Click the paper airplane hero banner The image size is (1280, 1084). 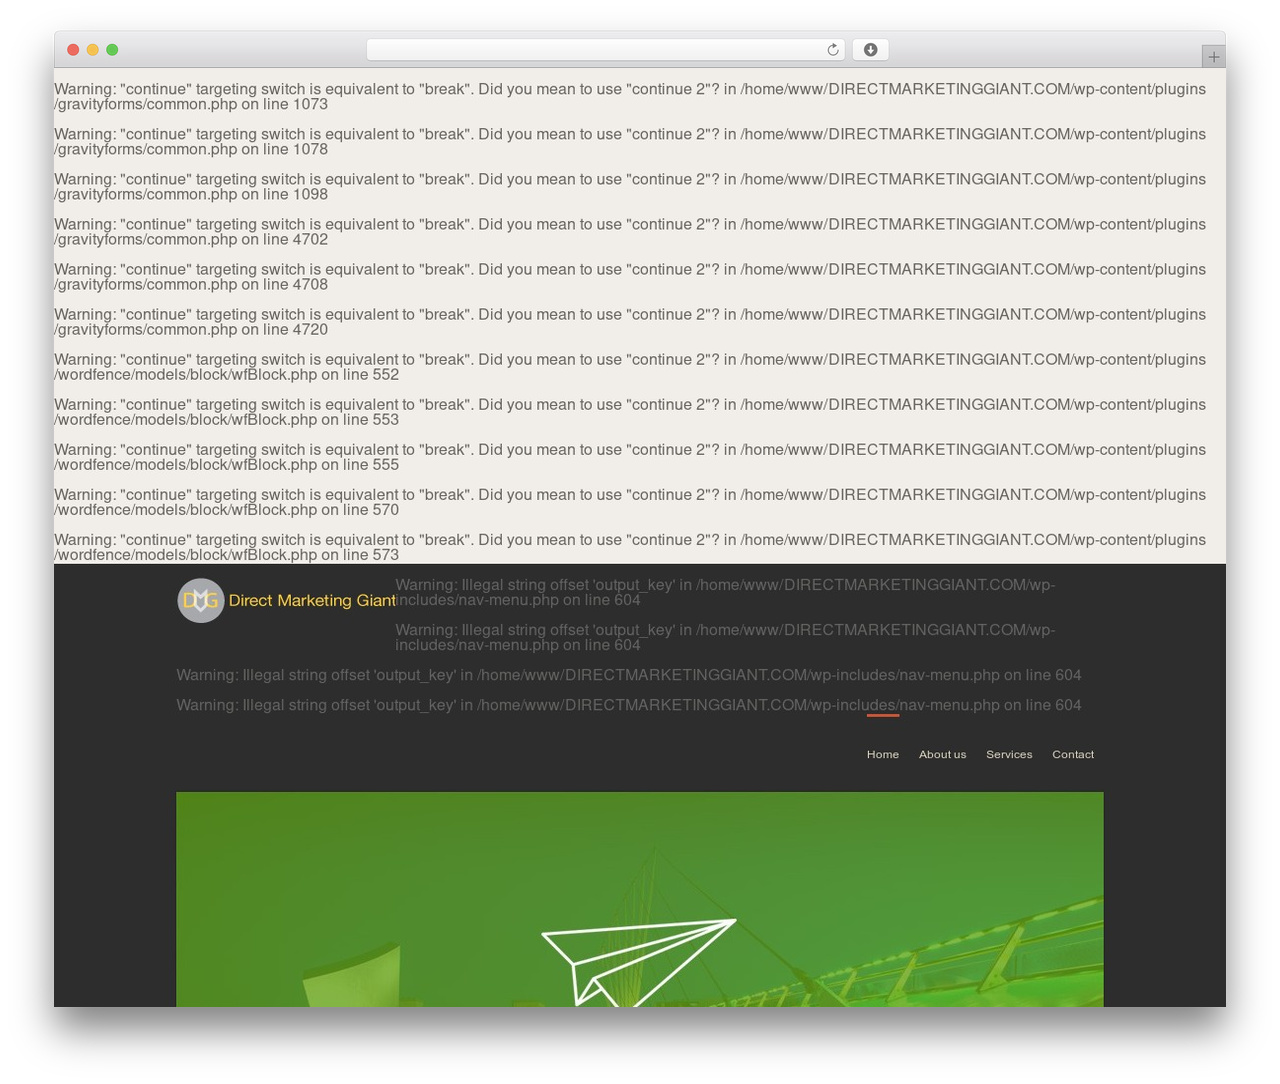coord(640,899)
